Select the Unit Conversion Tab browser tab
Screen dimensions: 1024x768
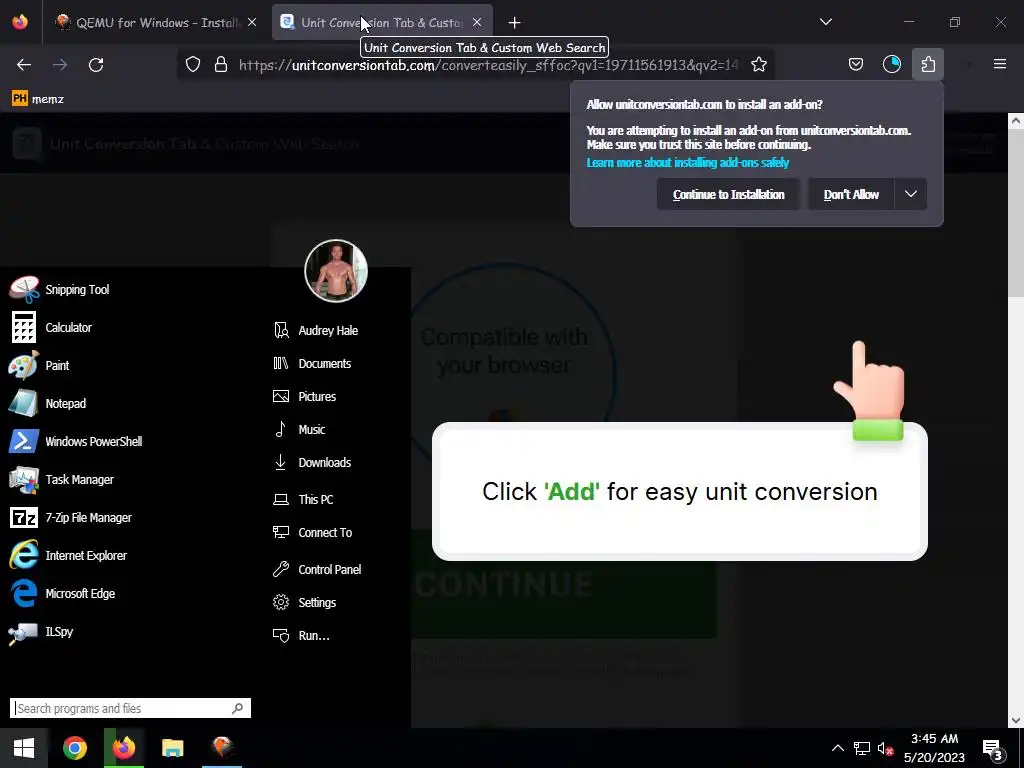382,22
